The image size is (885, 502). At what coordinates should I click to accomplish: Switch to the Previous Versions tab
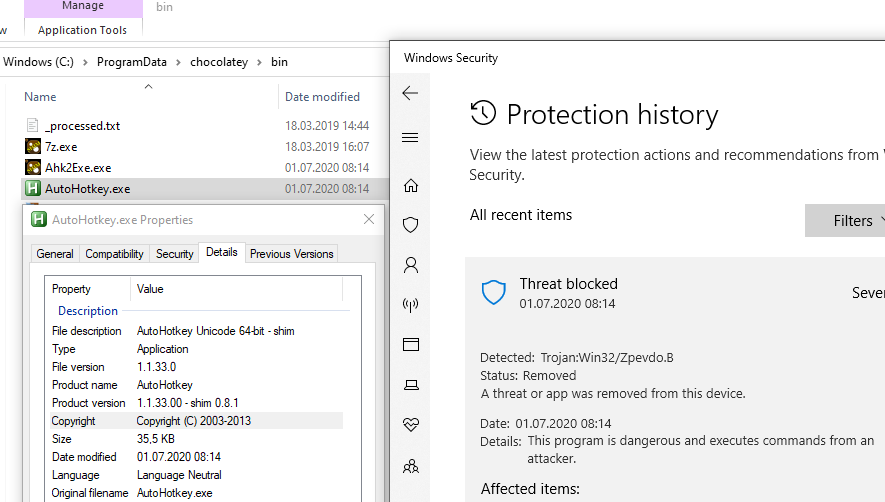click(x=292, y=254)
